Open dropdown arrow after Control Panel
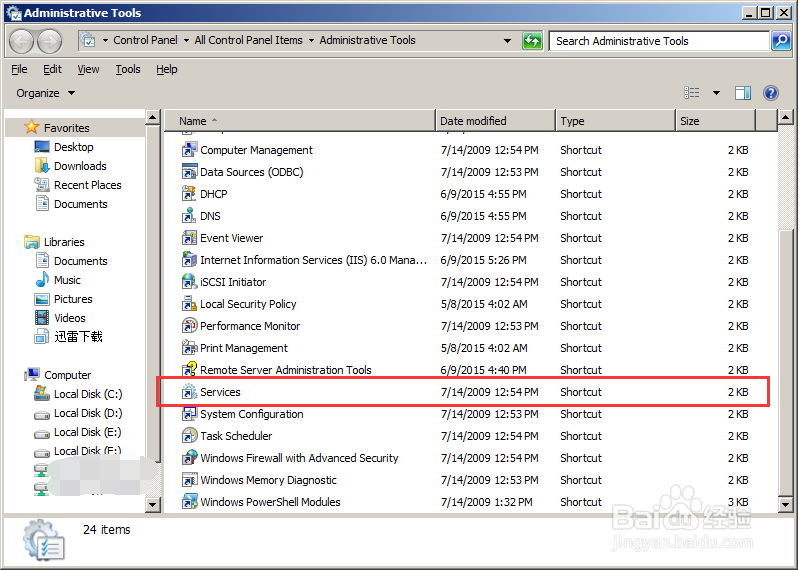 click(186, 40)
